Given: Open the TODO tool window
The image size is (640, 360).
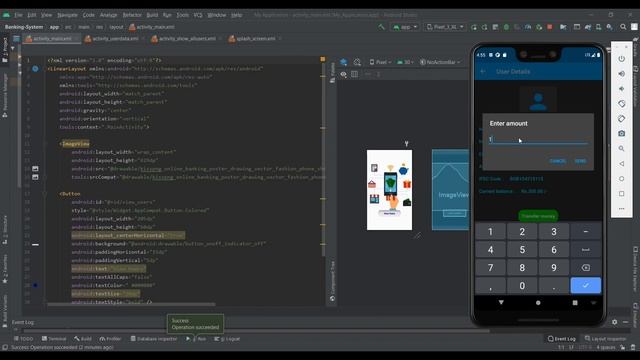Looking at the screenshot, I should (x=23, y=339).
